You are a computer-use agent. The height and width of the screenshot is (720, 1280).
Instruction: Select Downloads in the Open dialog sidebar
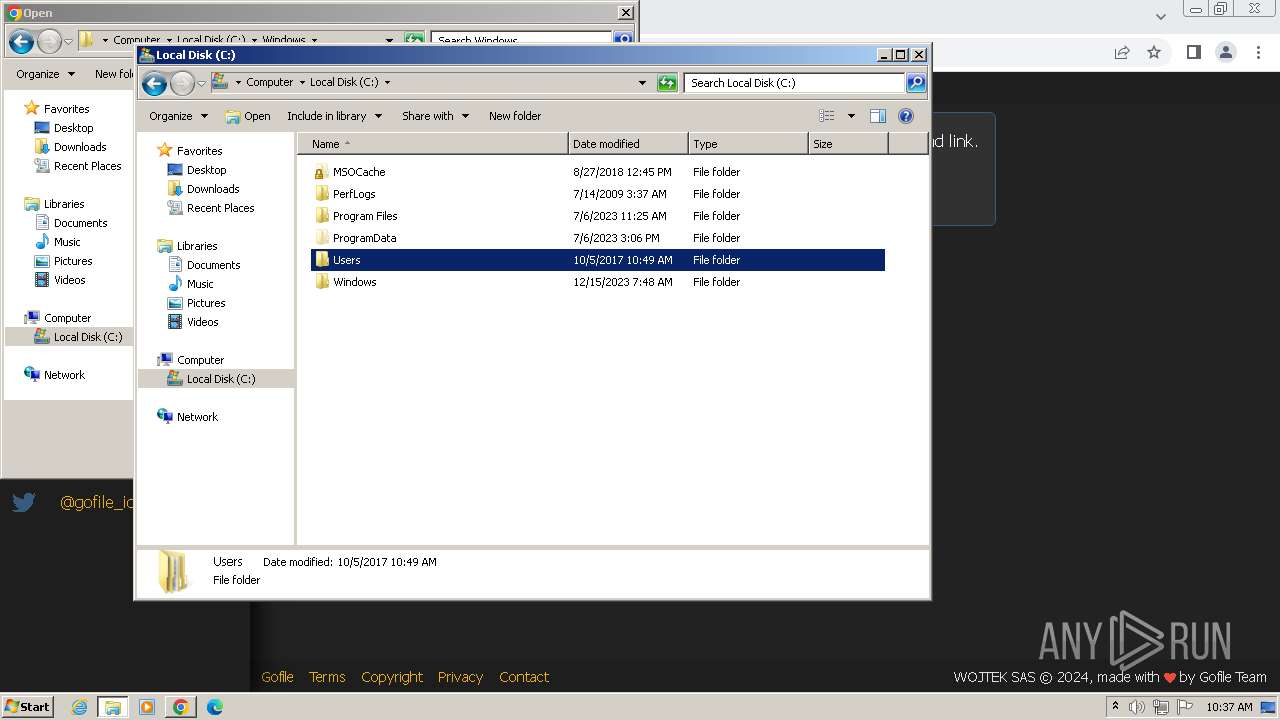[80, 147]
